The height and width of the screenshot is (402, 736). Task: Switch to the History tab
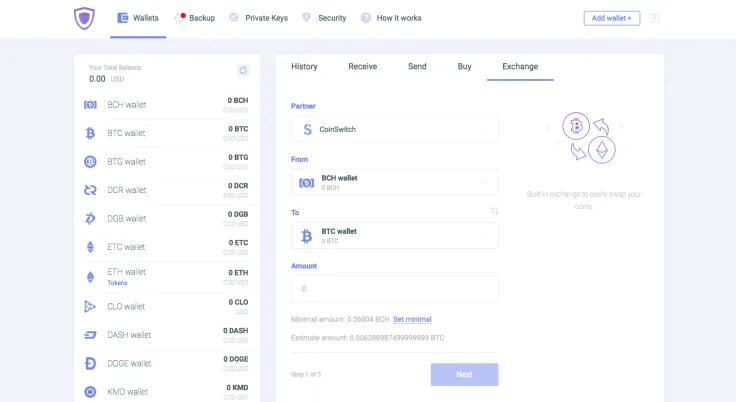click(304, 67)
